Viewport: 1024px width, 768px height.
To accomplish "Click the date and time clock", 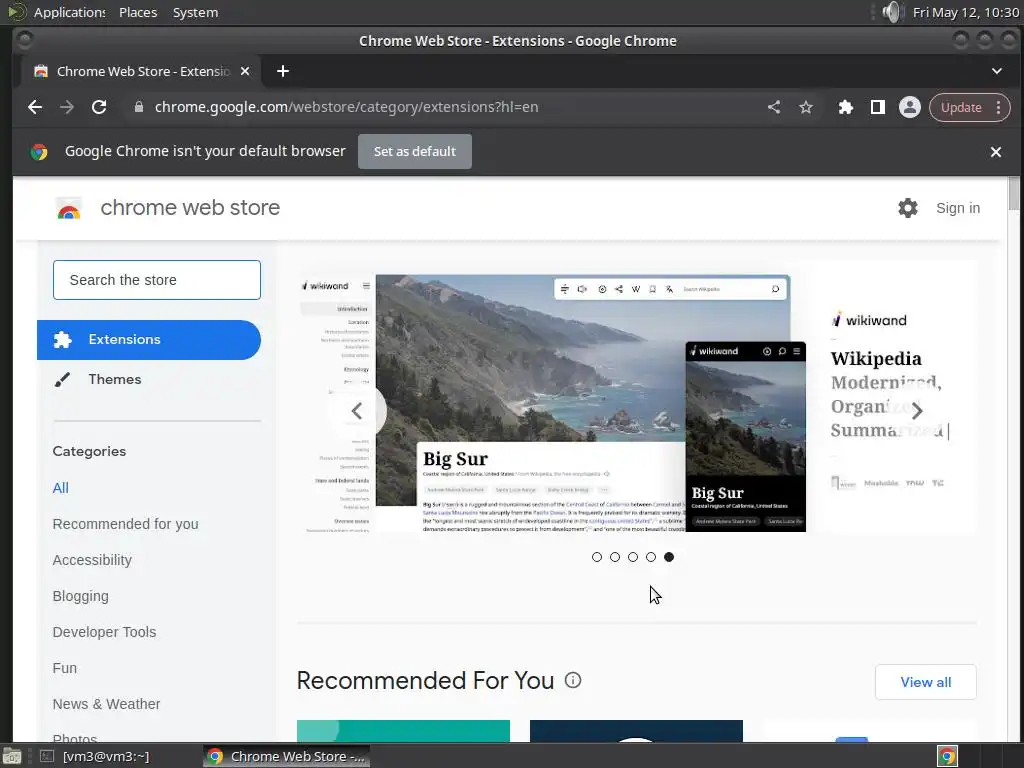I will [966, 12].
